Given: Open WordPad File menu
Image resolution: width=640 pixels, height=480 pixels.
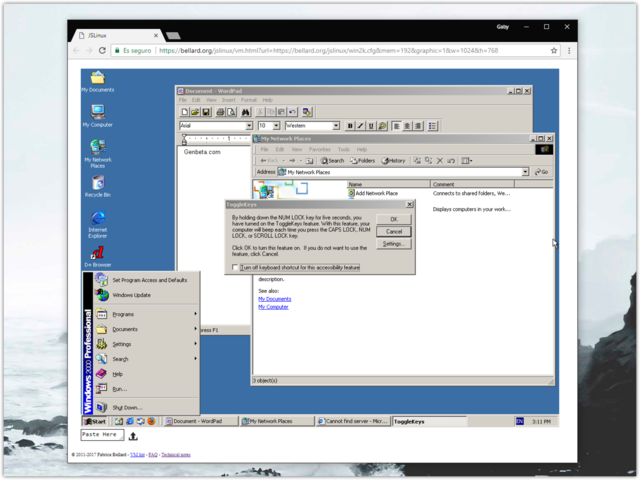Looking at the screenshot, I should (182, 100).
